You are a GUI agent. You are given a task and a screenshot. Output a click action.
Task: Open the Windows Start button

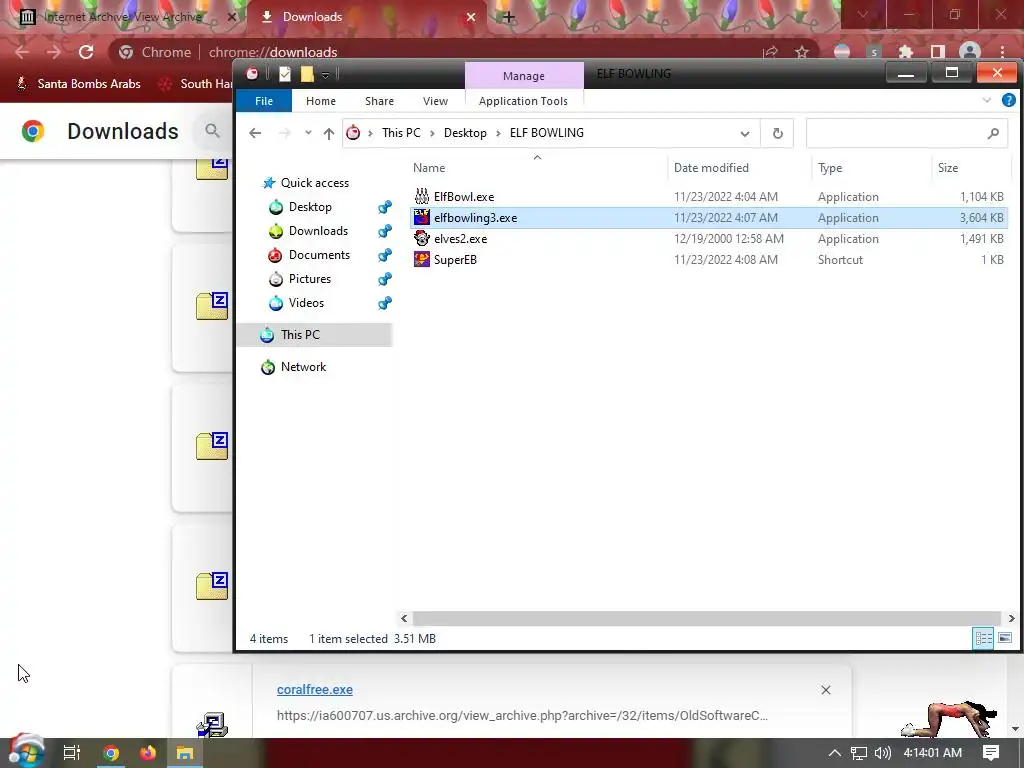click(26, 752)
